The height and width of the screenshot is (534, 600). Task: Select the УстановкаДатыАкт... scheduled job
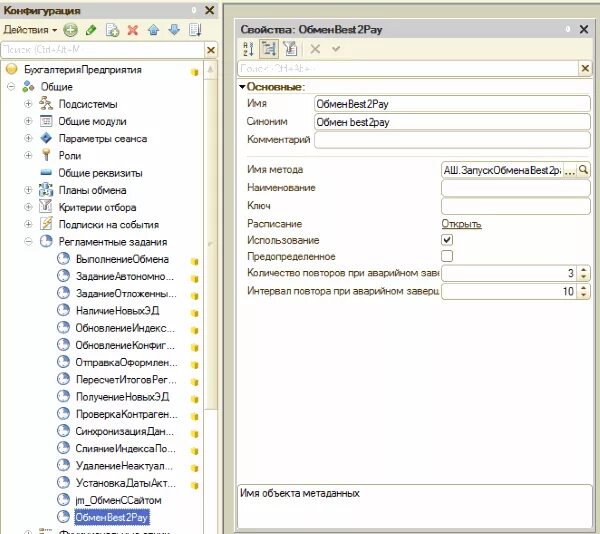point(126,483)
